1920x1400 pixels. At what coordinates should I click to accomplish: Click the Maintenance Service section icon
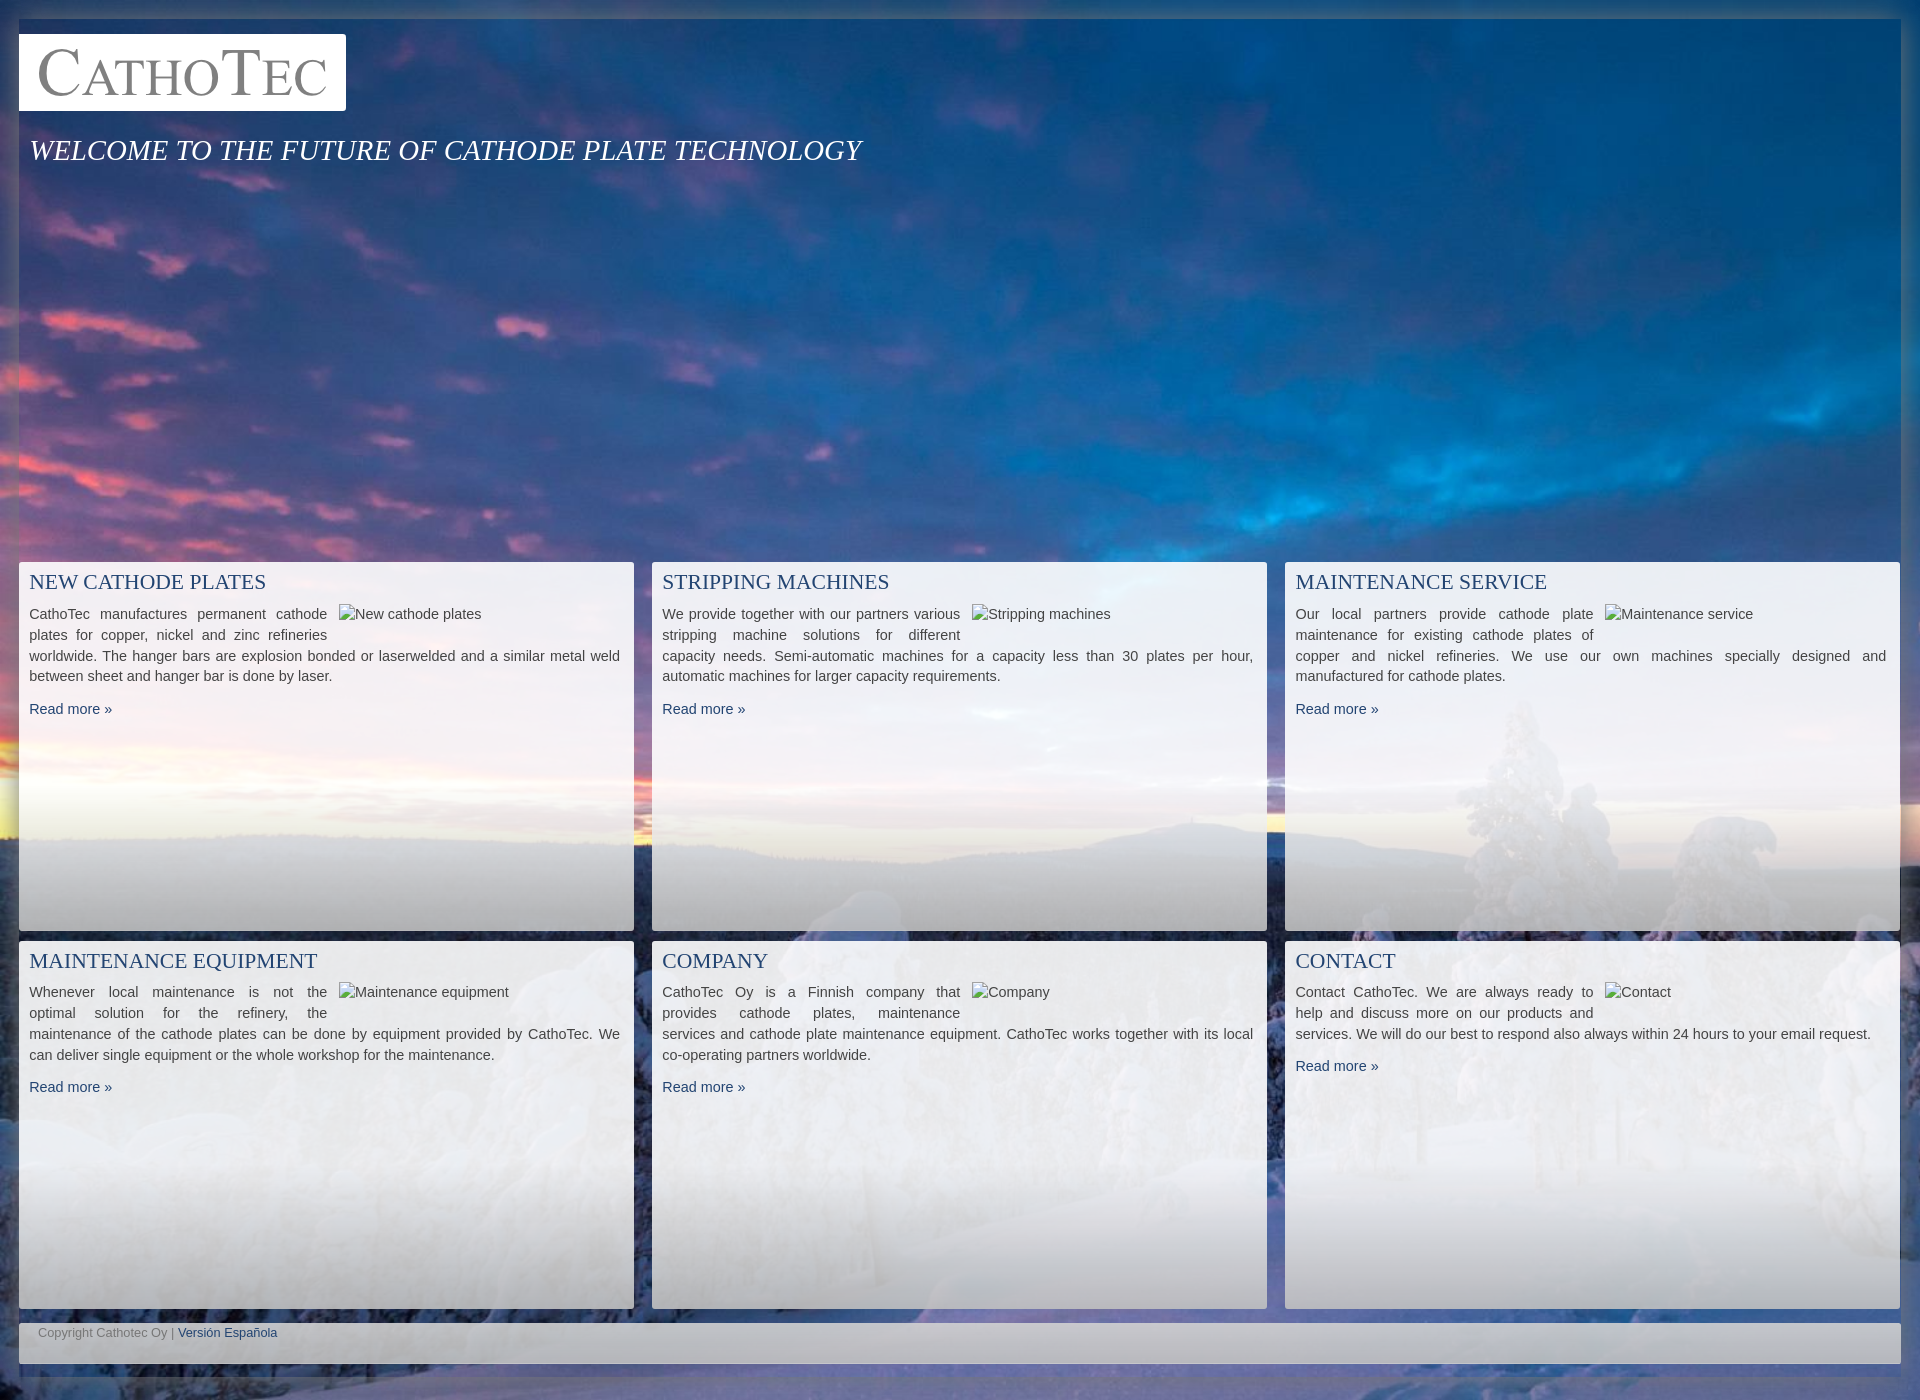point(1614,613)
